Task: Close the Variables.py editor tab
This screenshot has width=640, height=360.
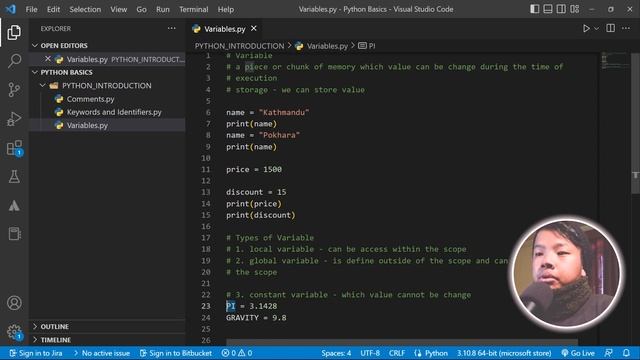Action: coord(254,29)
